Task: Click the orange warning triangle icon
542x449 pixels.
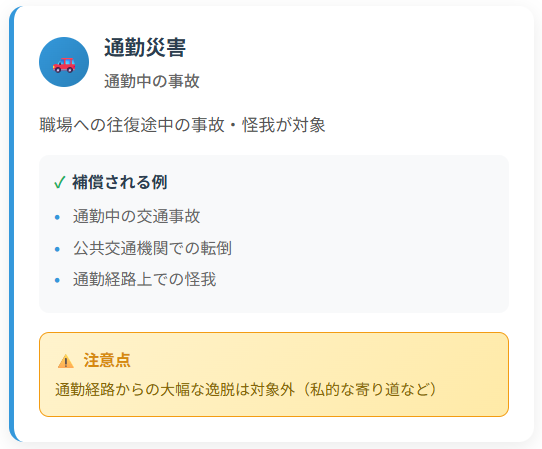Action: point(65,361)
